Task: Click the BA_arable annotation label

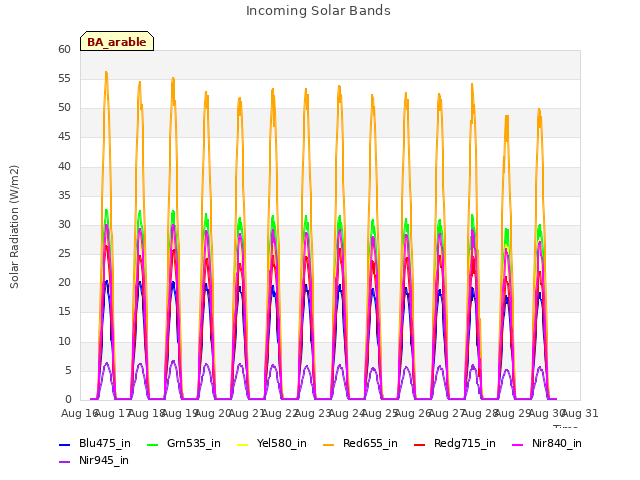Action: [x=117, y=42]
